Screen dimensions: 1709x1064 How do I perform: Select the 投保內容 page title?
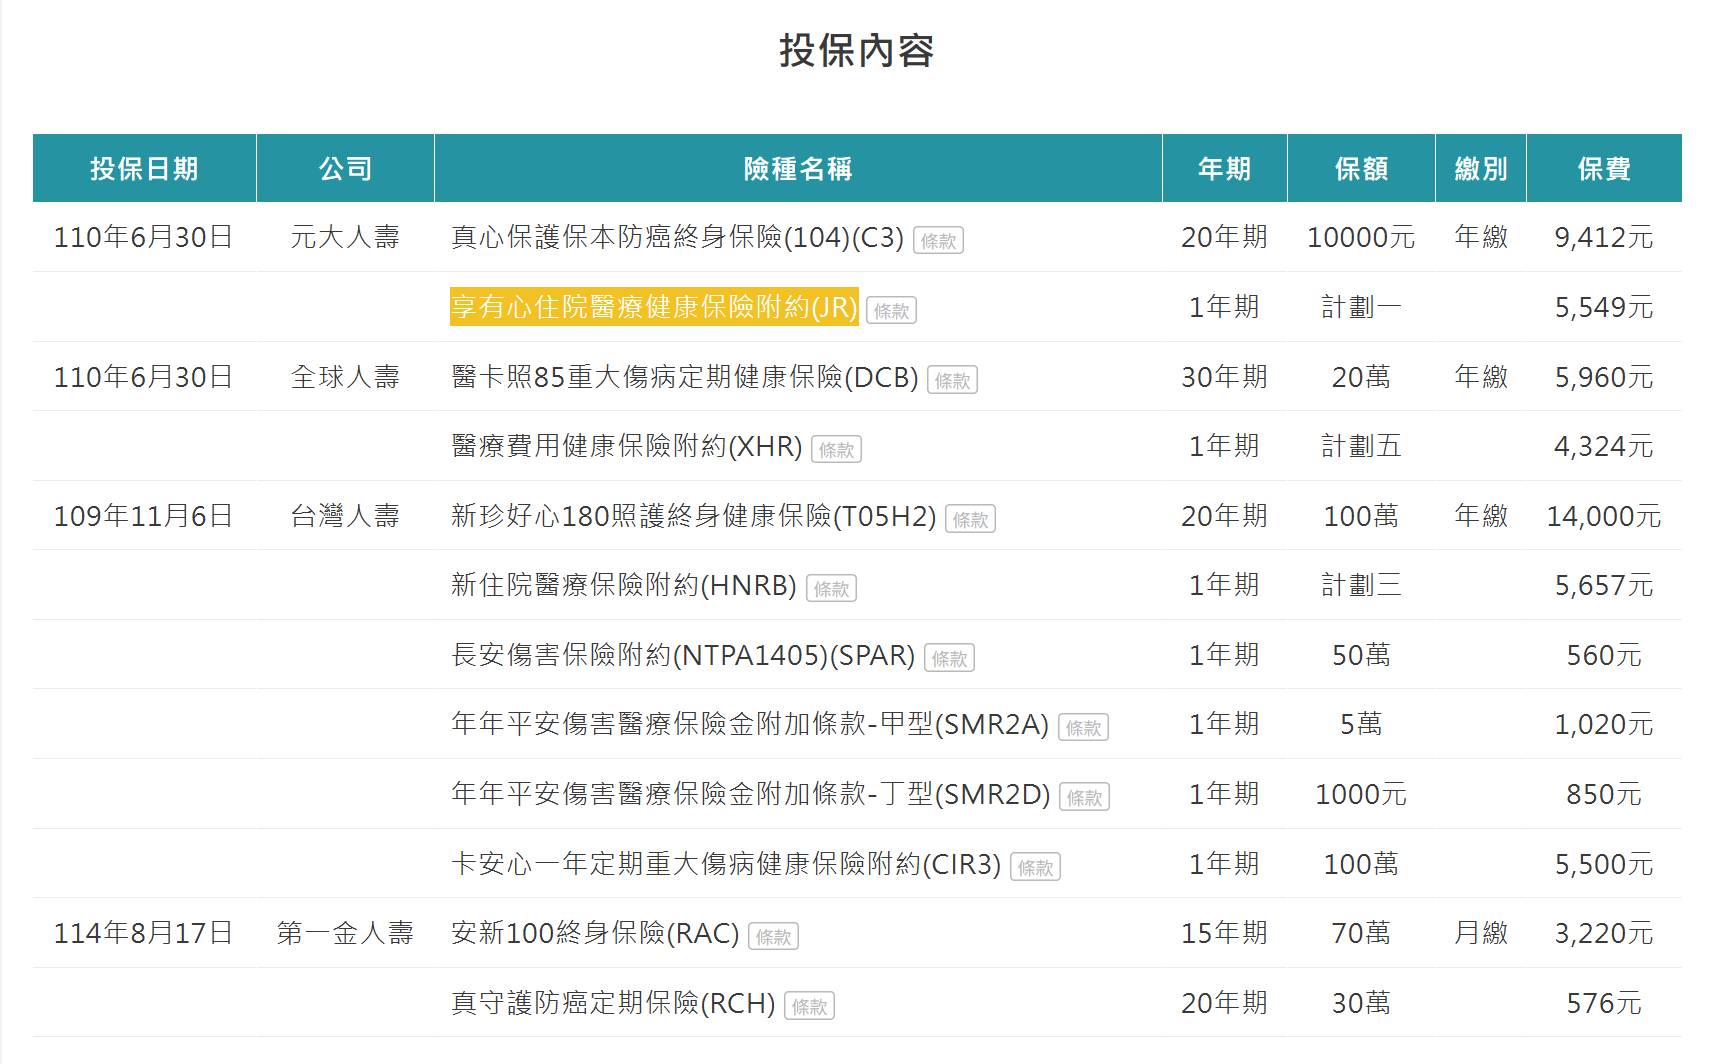click(x=856, y=50)
